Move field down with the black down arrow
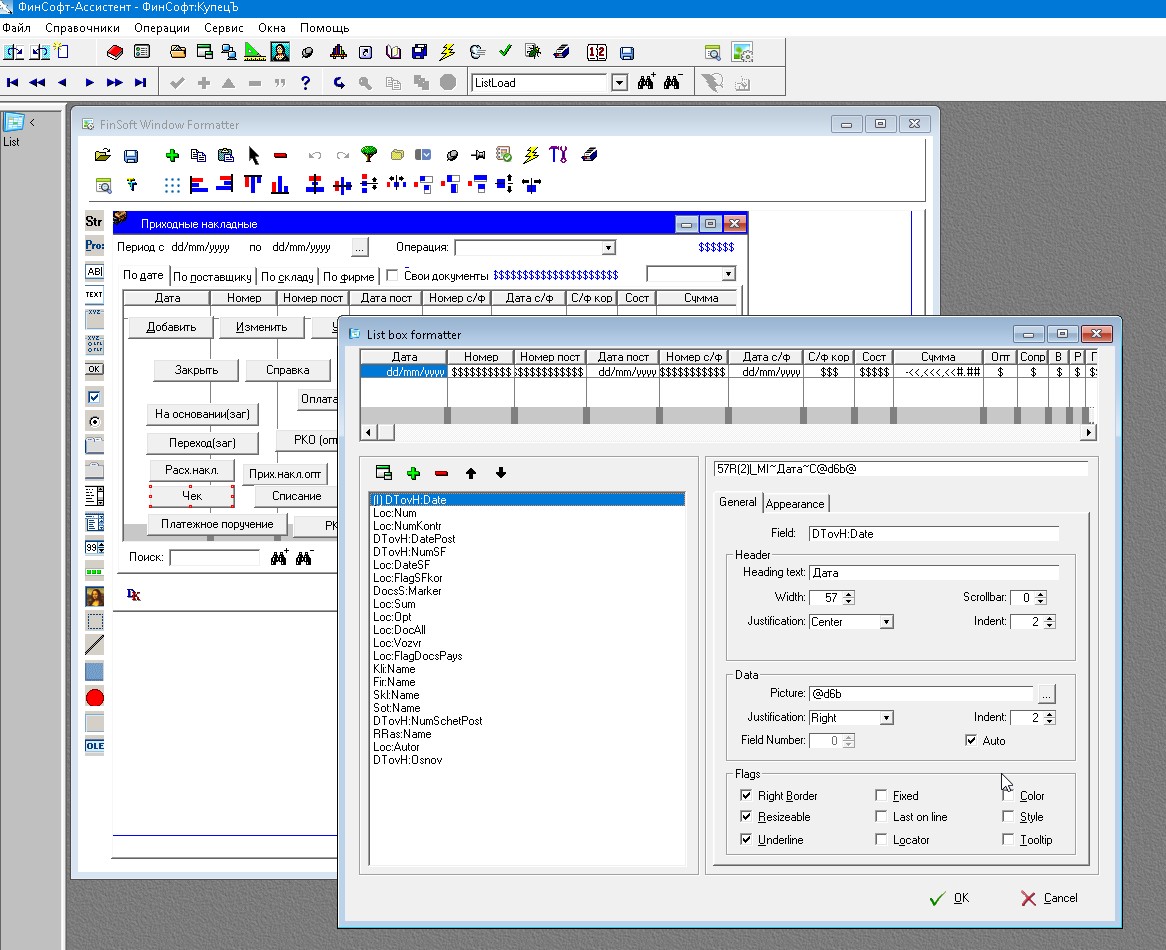1166x950 pixels. 501,473
